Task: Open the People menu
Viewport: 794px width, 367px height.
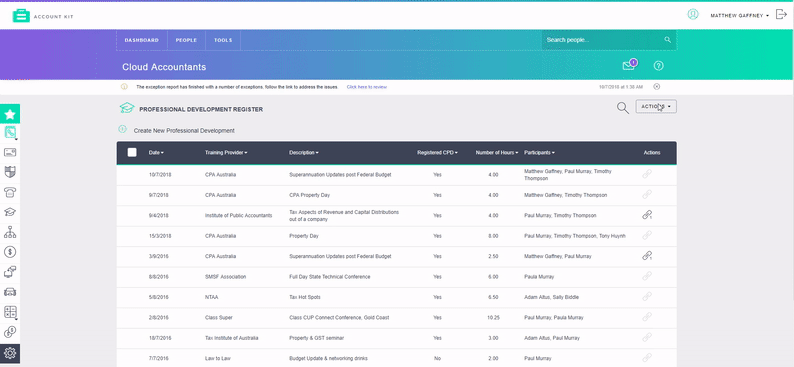Action: pyautogui.click(x=186, y=40)
